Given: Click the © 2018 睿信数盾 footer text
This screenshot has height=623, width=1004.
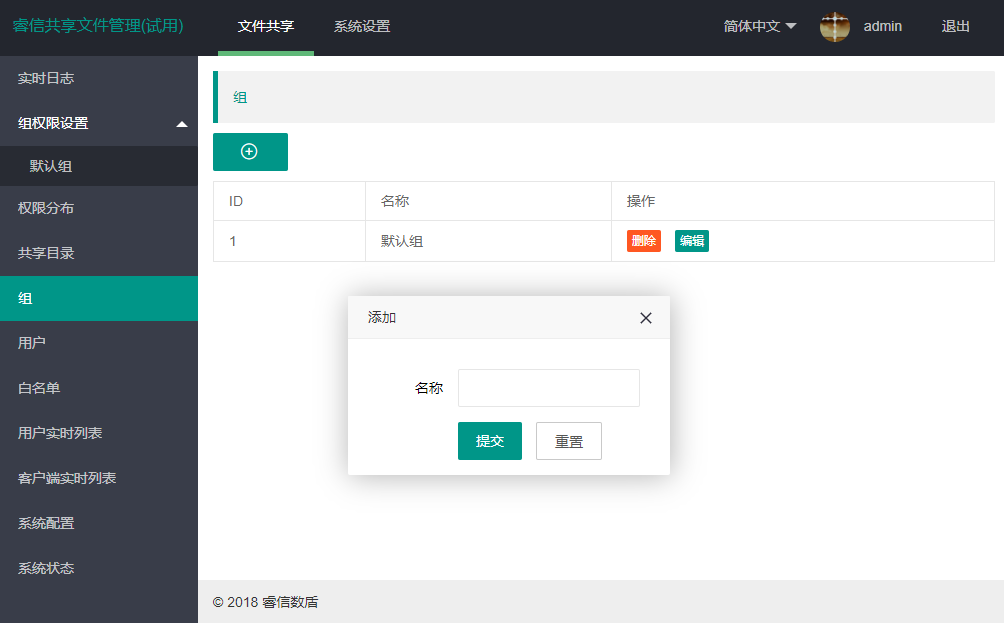Looking at the screenshot, I should pos(265,602).
